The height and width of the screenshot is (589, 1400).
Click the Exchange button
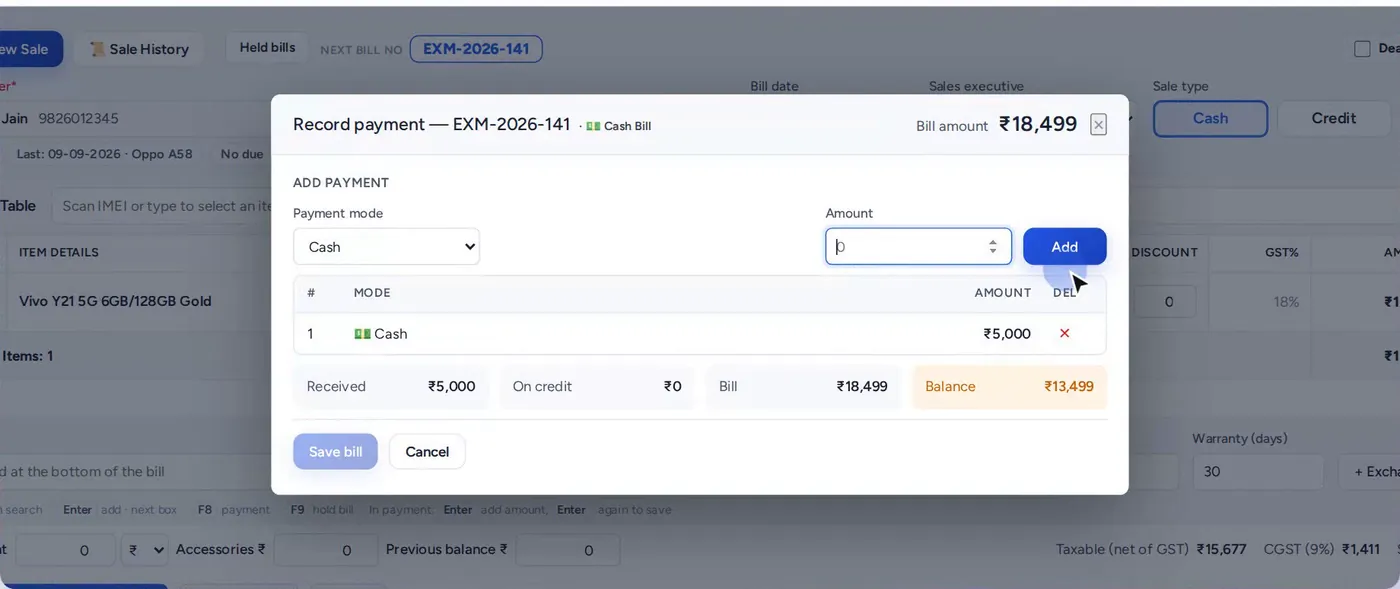(x=1370, y=471)
